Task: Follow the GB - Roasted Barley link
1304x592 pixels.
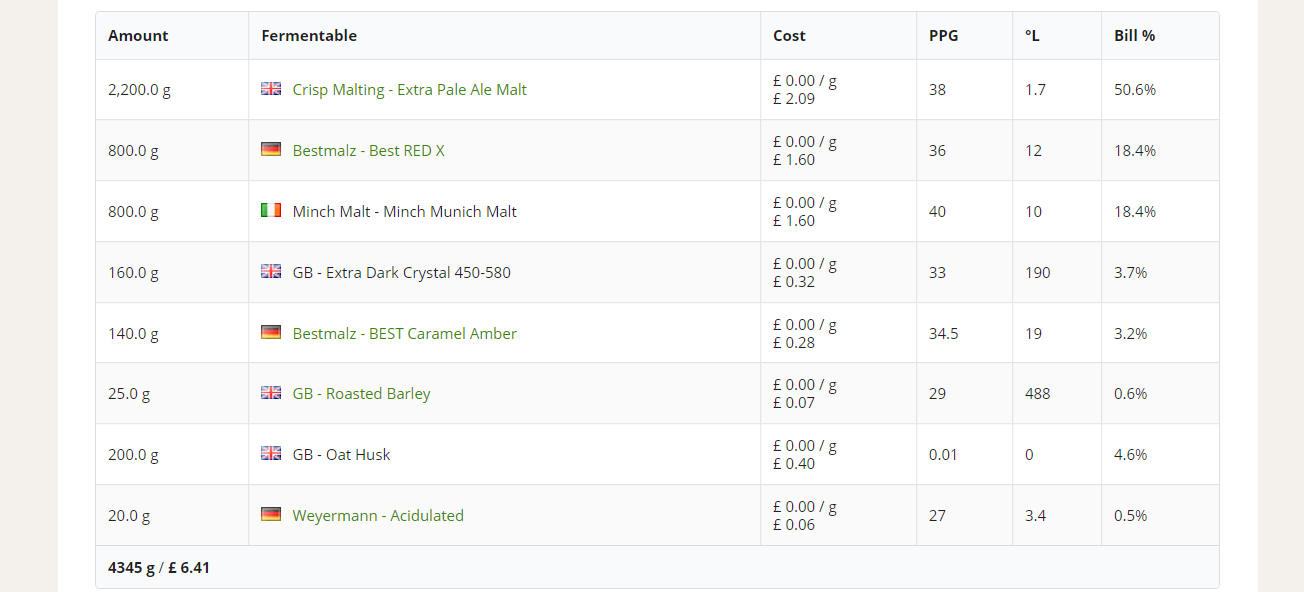Action: tap(362, 393)
